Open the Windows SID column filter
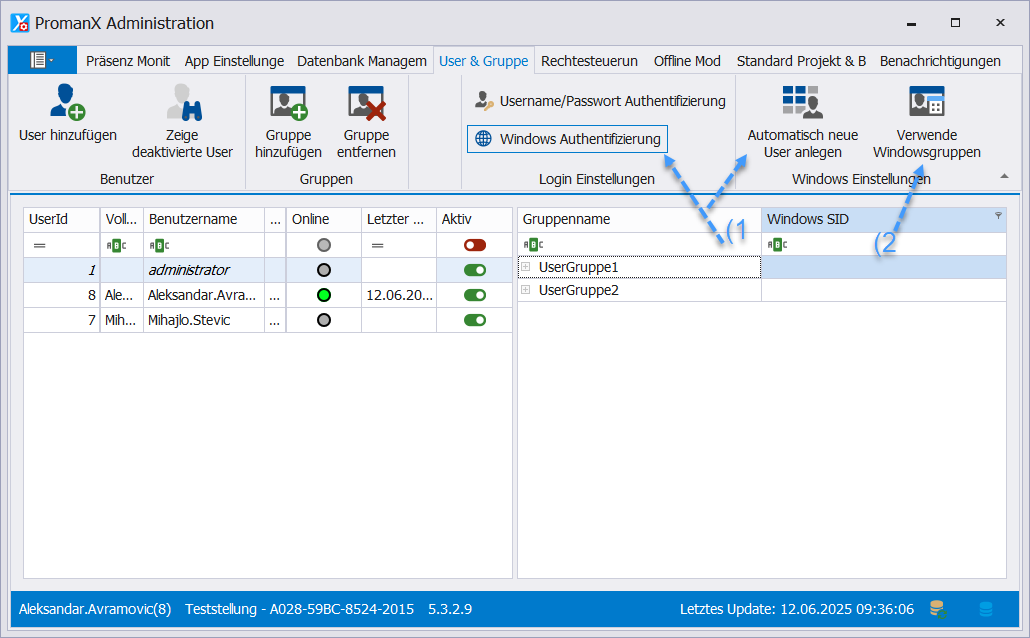 998,216
